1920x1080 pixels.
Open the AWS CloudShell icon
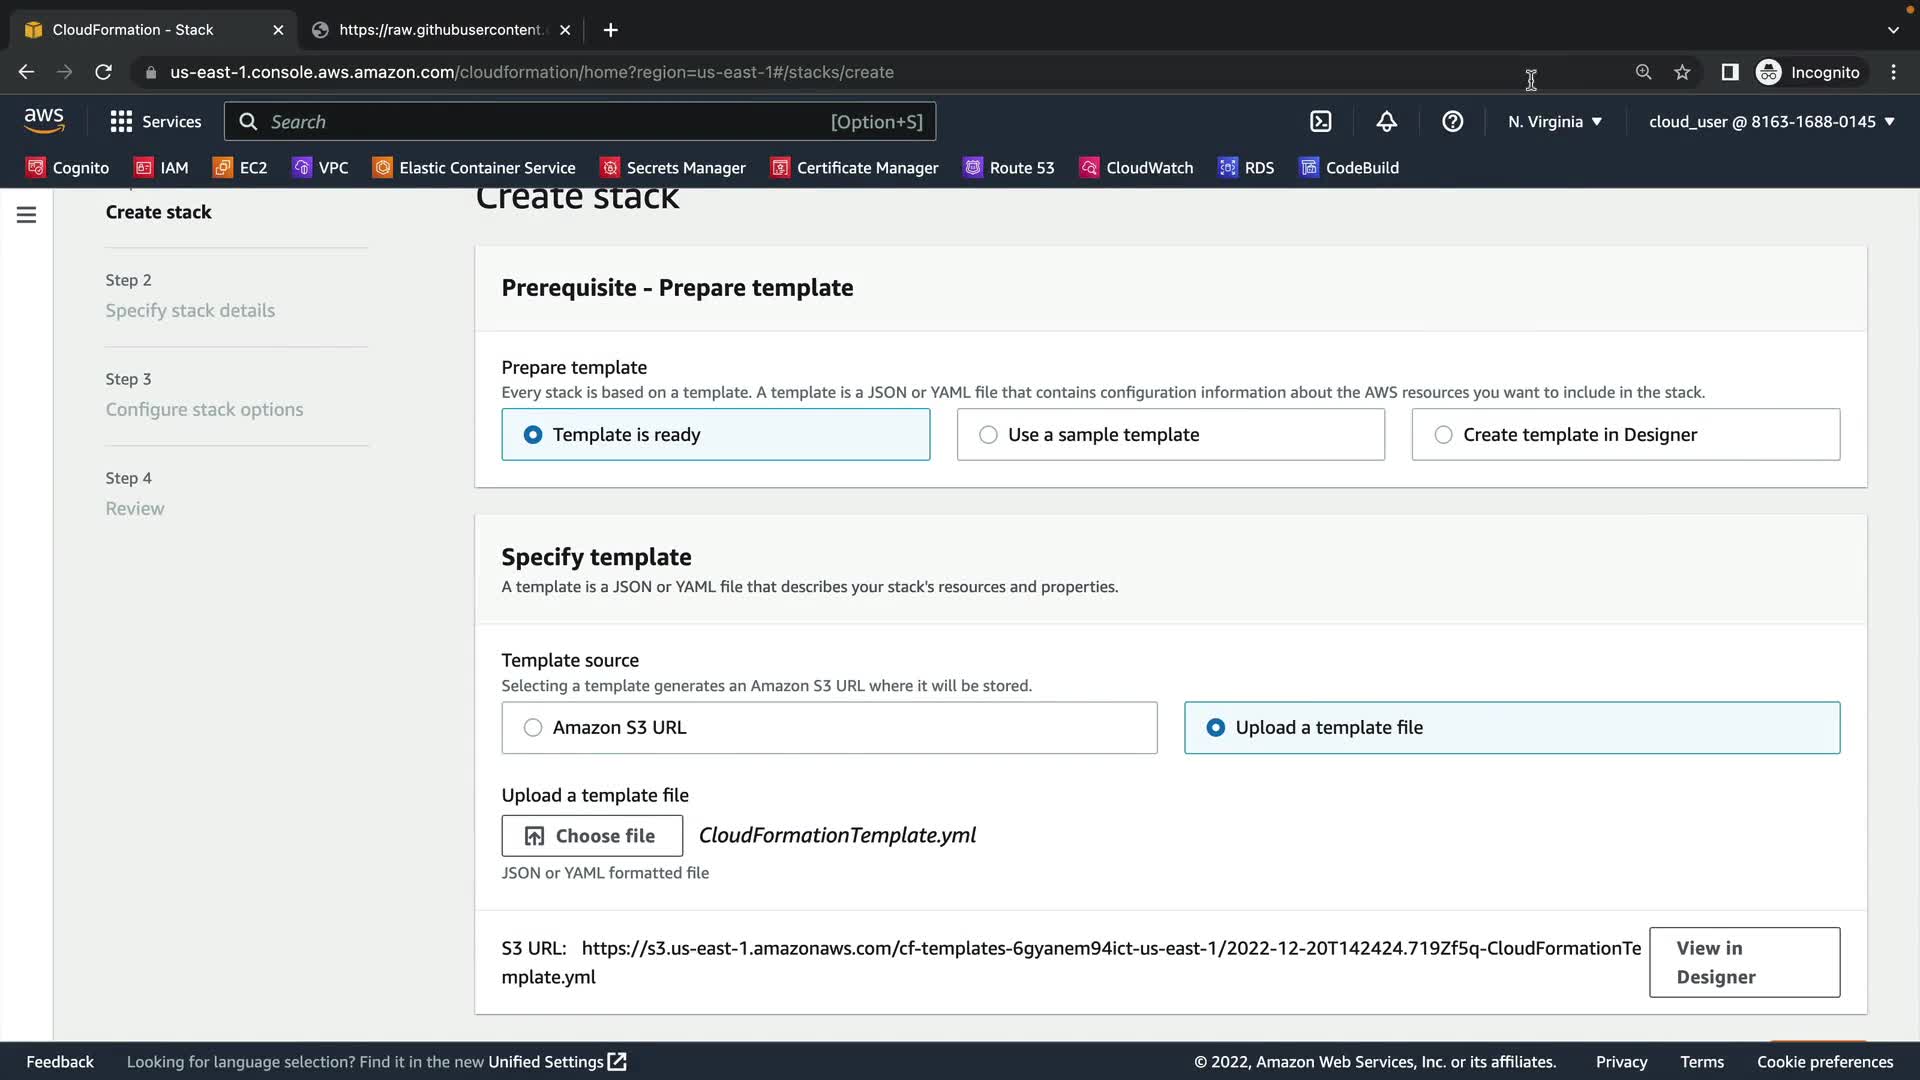pyautogui.click(x=1320, y=122)
